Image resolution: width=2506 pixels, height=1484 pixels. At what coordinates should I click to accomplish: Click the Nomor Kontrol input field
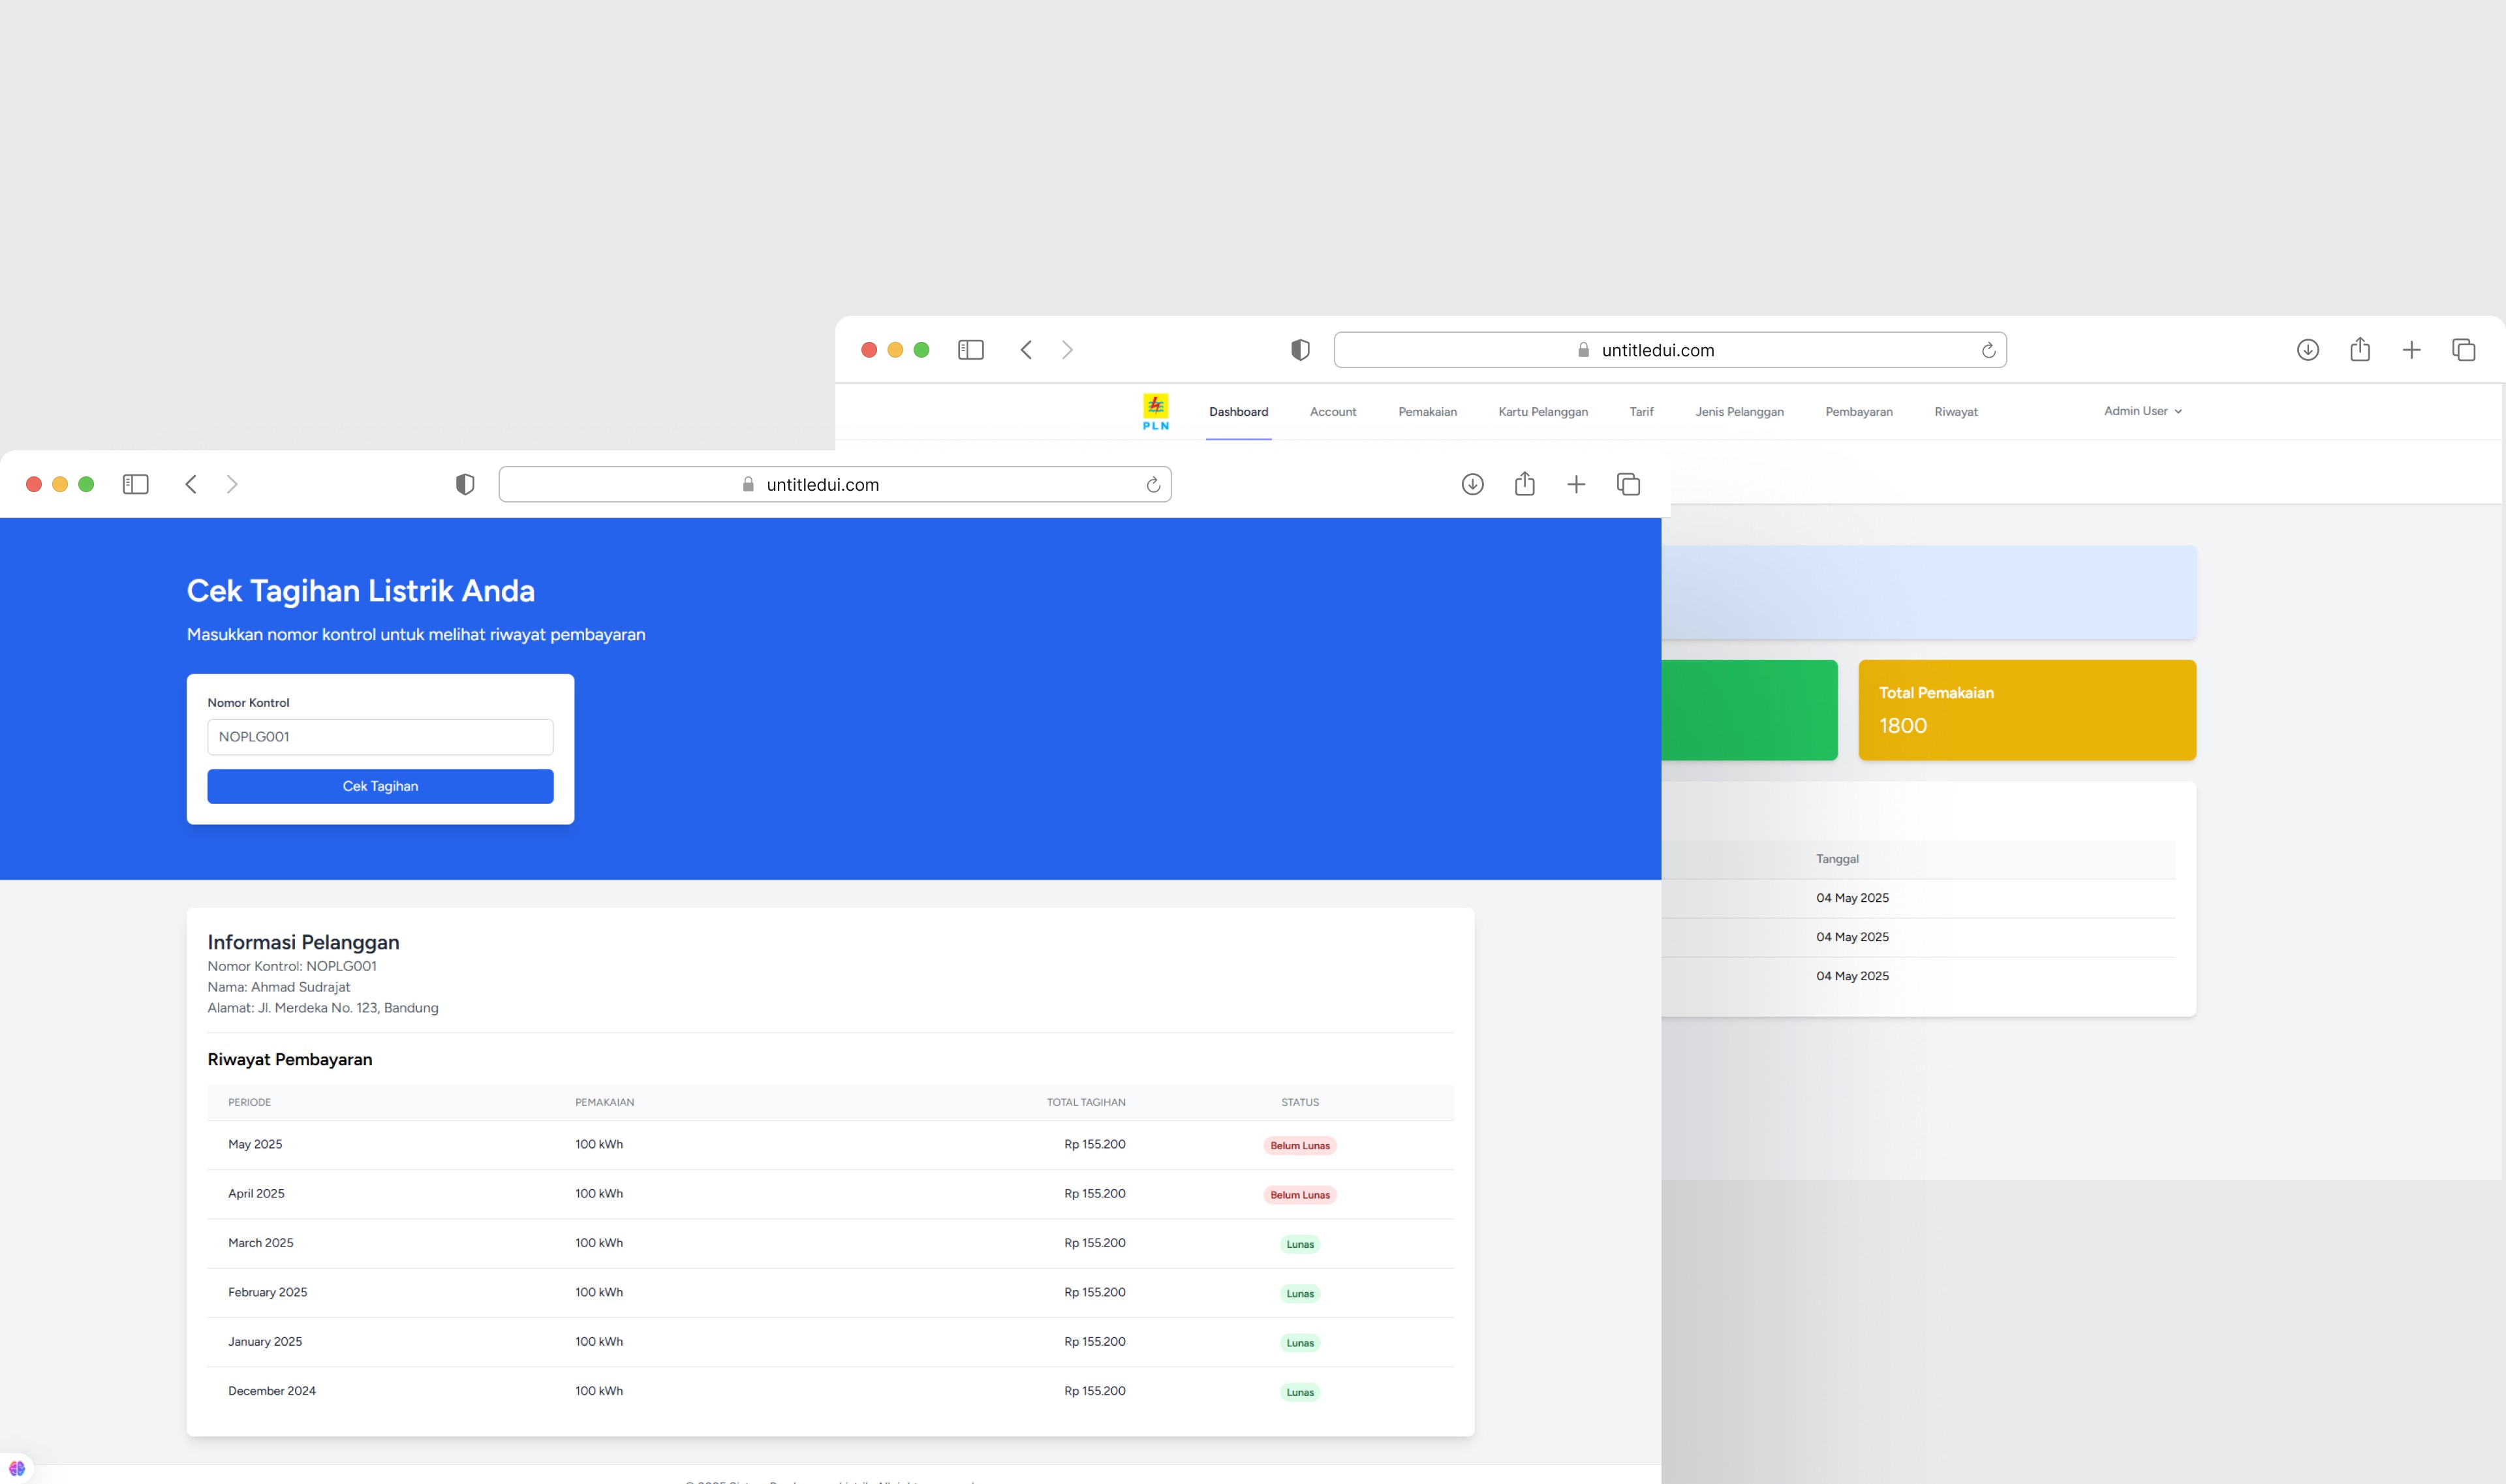pyautogui.click(x=380, y=737)
